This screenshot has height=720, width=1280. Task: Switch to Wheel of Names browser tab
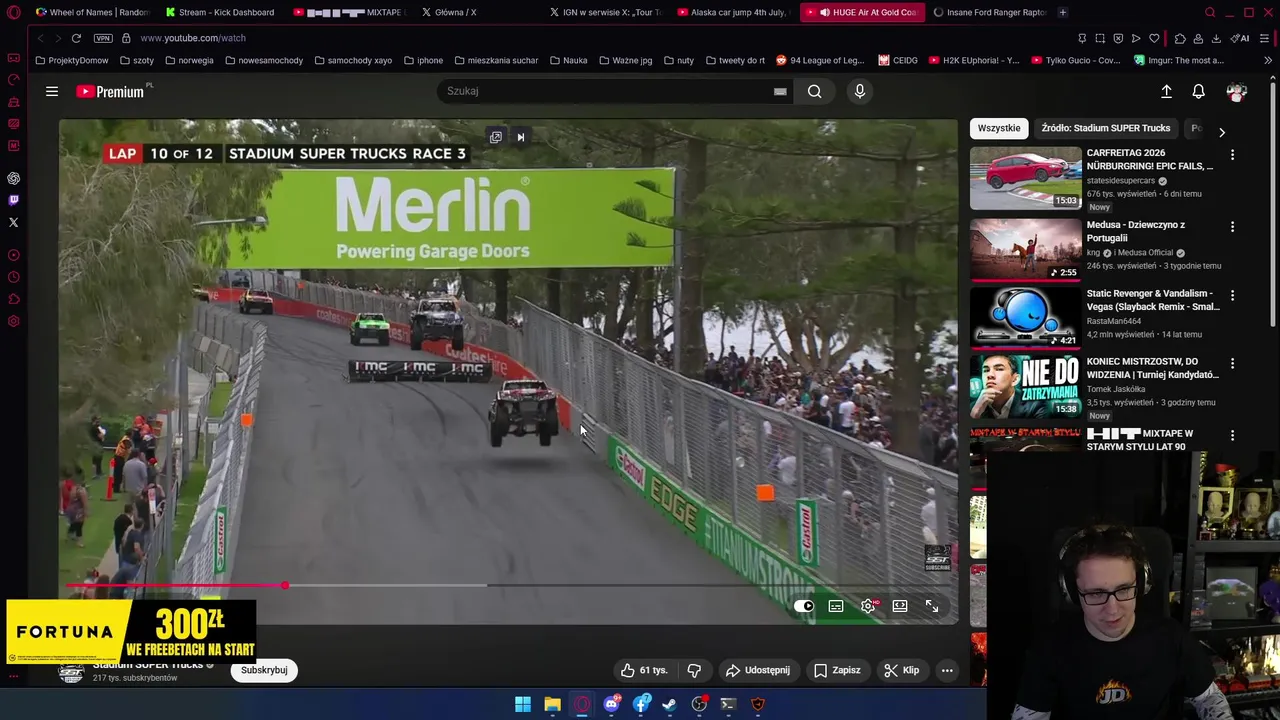click(92, 12)
